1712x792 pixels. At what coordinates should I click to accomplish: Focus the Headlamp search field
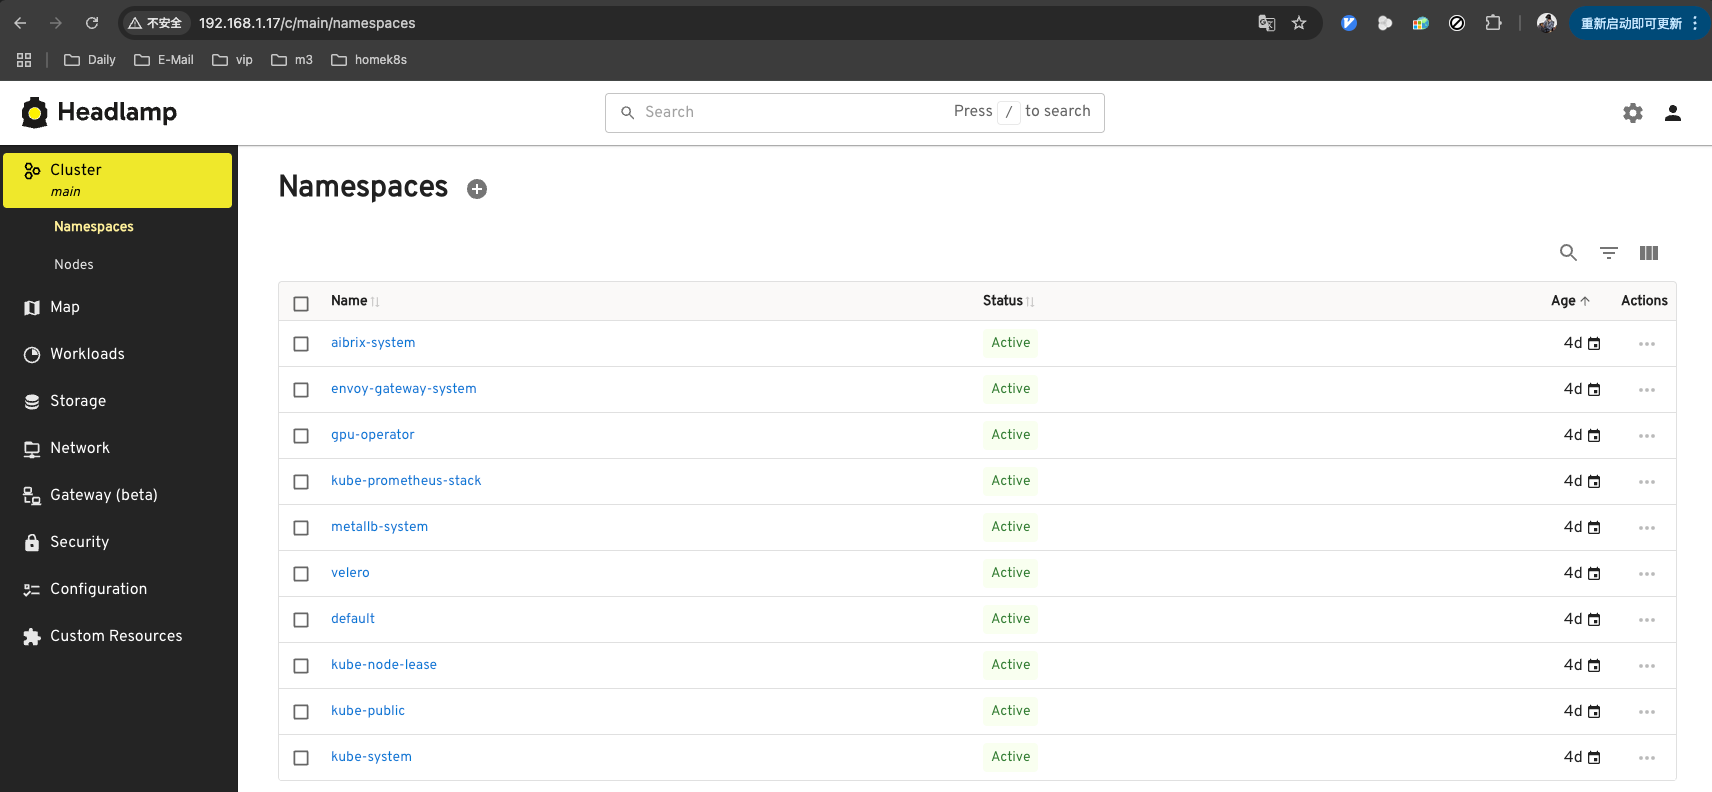[855, 113]
